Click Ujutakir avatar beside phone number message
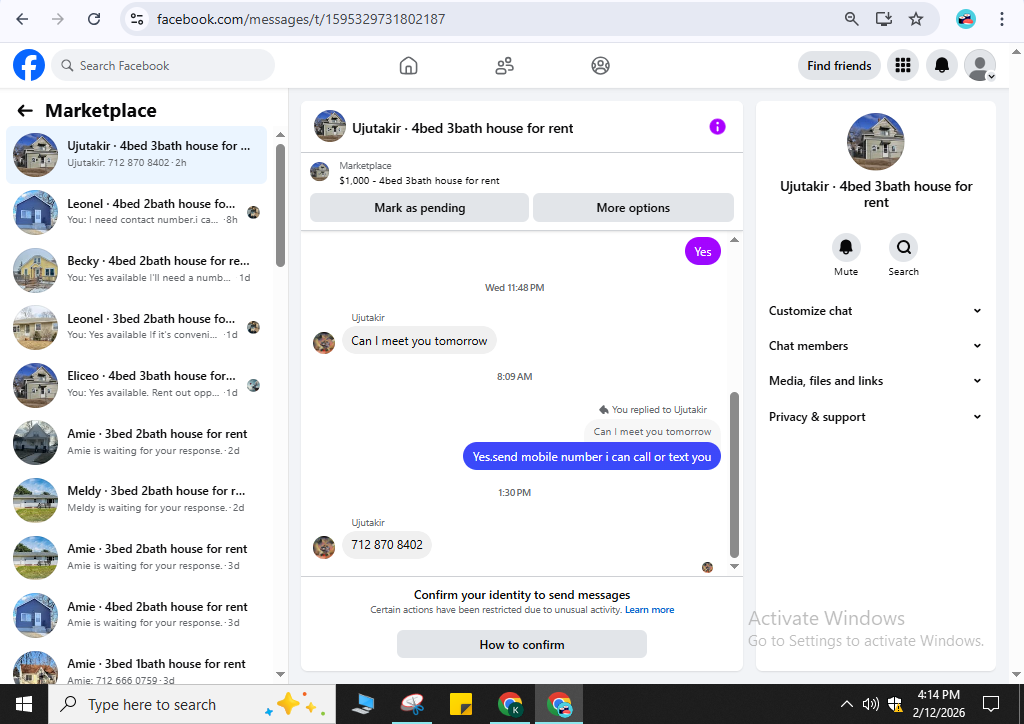 click(324, 547)
